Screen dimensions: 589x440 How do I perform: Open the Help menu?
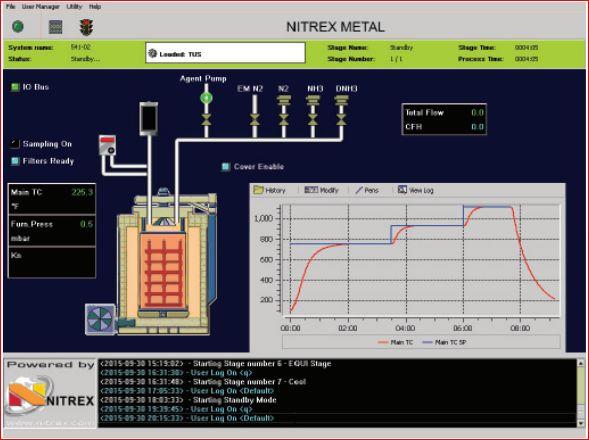pos(95,6)
